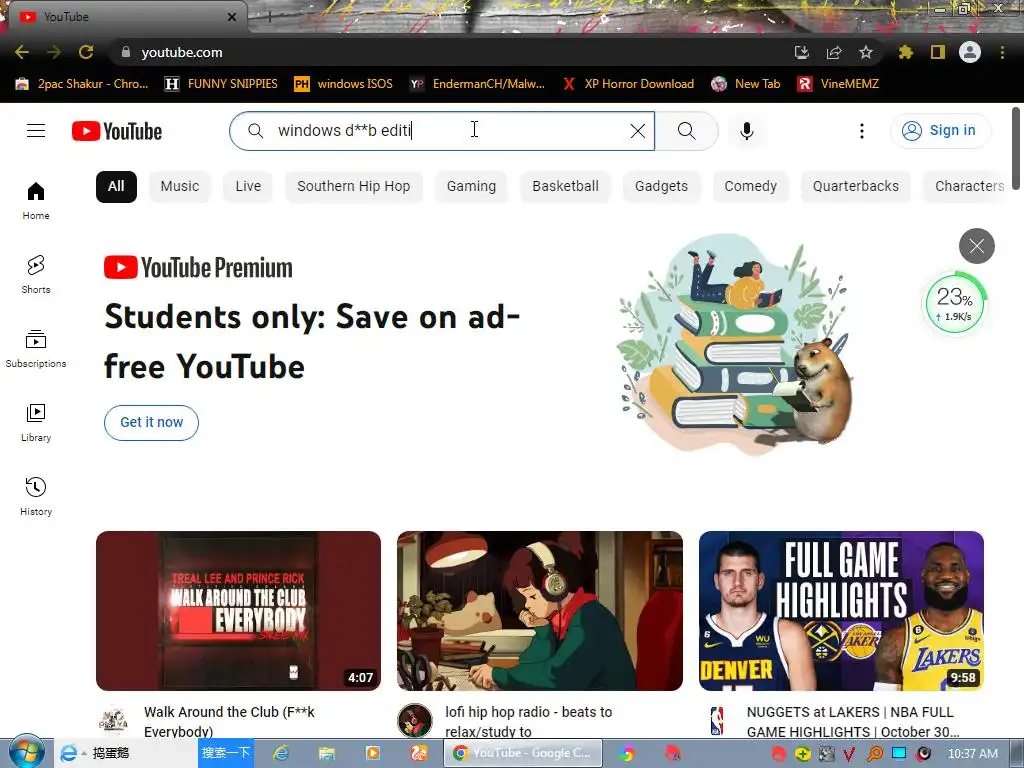The height and width of the screenshot is (768, 1024).
Task: Go to the YouTube logo home link
Action: (x=117, y=131)
